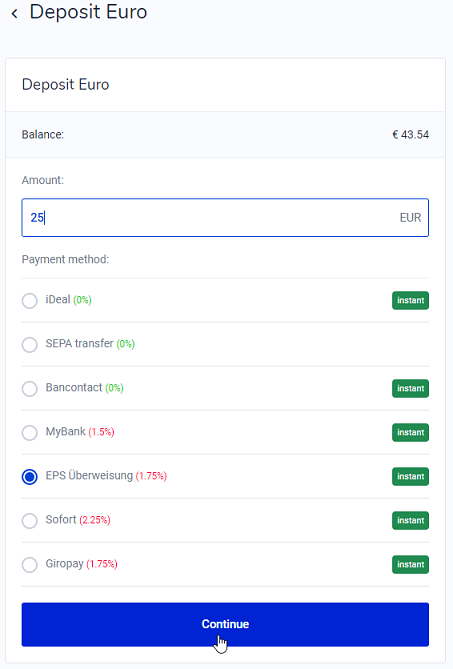The height and width of the screenshot is (669, 453).
Task: Select the SEPA transfer radio button
Action: click(x=29, y=344)
